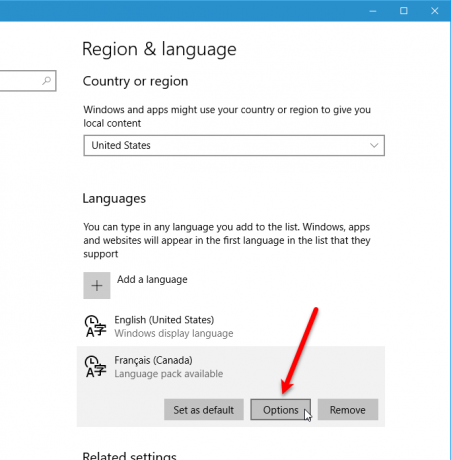Select the Add a language label
This screenshot has width=451, height=460.
click(x=152, y=279)
